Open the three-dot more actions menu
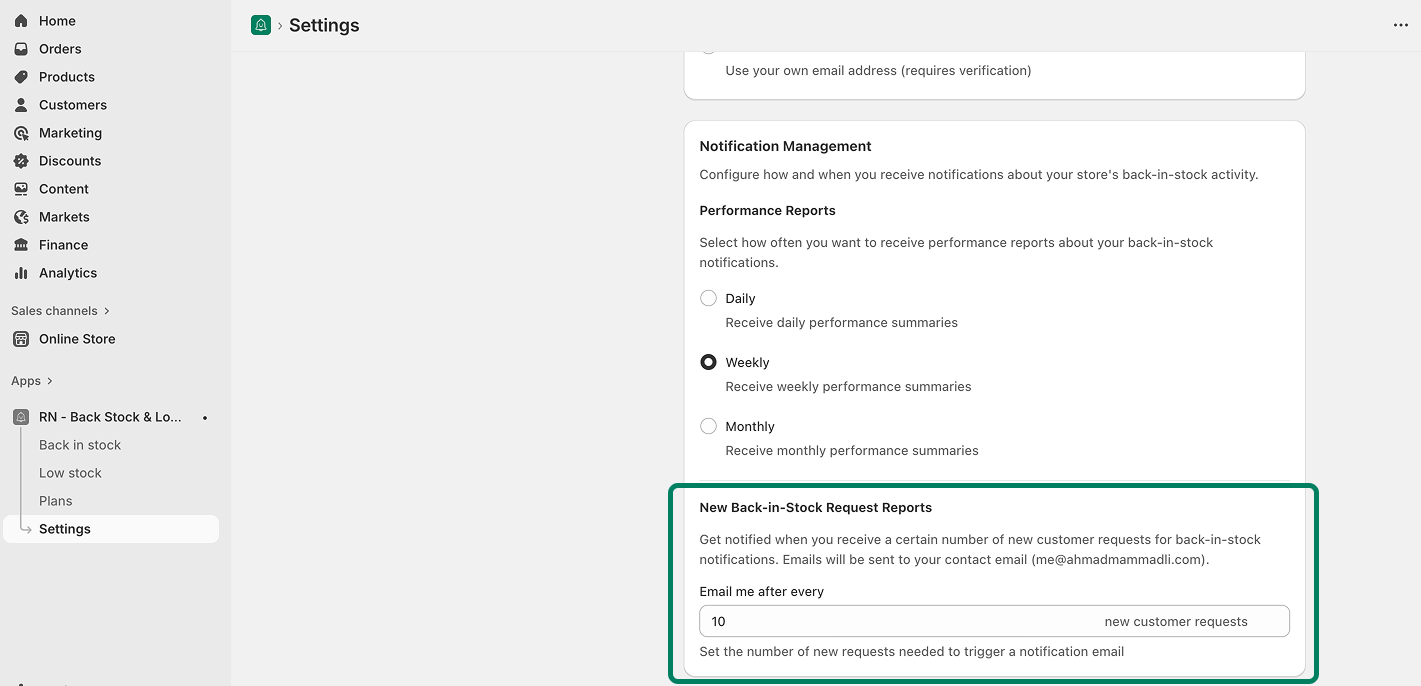This screenshot has width=1421, height=686. point(1400,25)
